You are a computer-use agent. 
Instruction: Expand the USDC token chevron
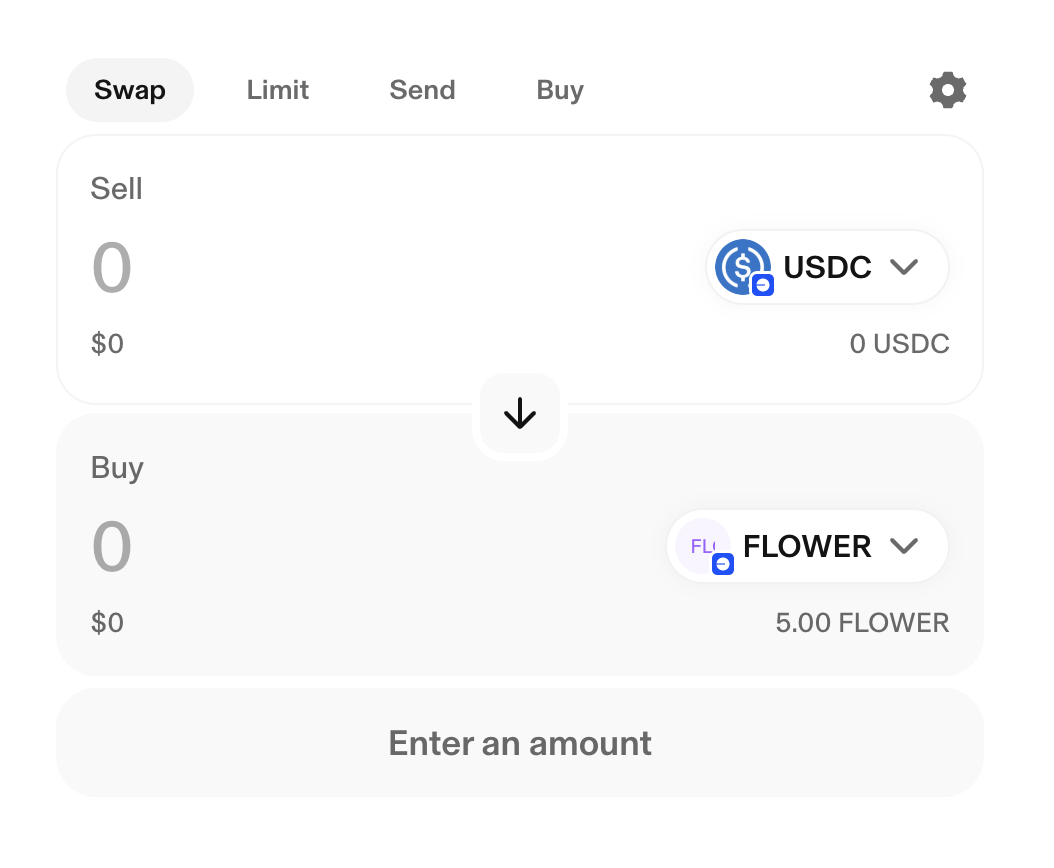904,267
